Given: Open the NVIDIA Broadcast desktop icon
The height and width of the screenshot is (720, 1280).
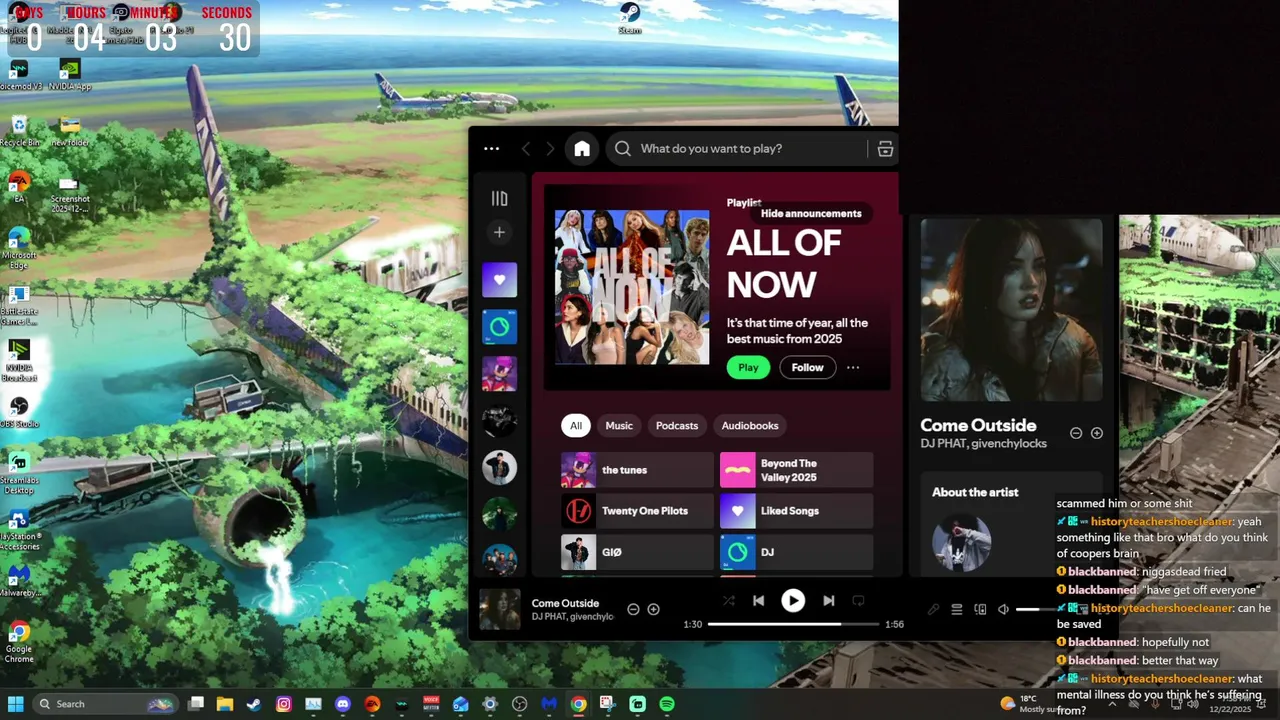Looking at the screenshot, I should (x=19, y=360).
